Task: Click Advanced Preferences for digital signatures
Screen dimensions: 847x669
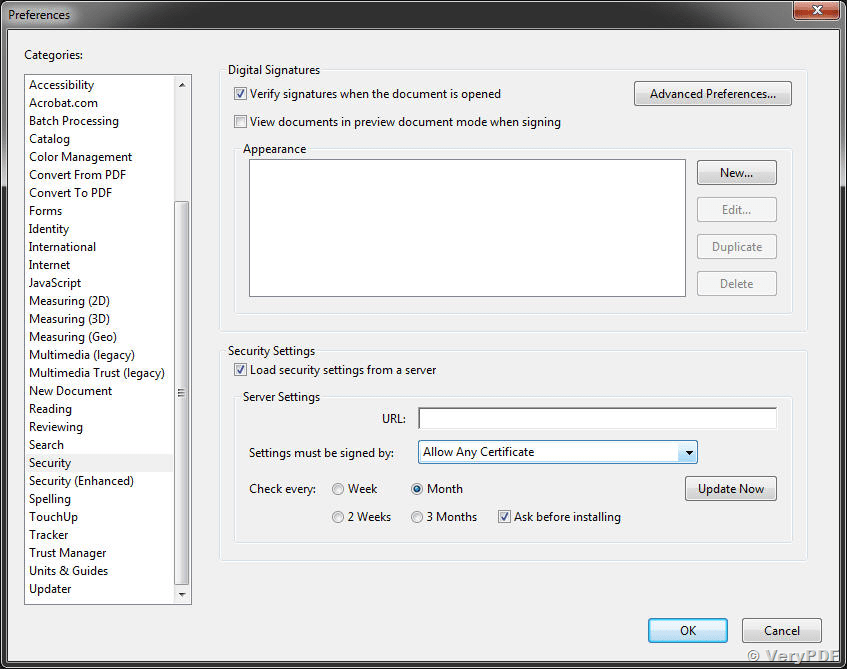Action: 712,93
